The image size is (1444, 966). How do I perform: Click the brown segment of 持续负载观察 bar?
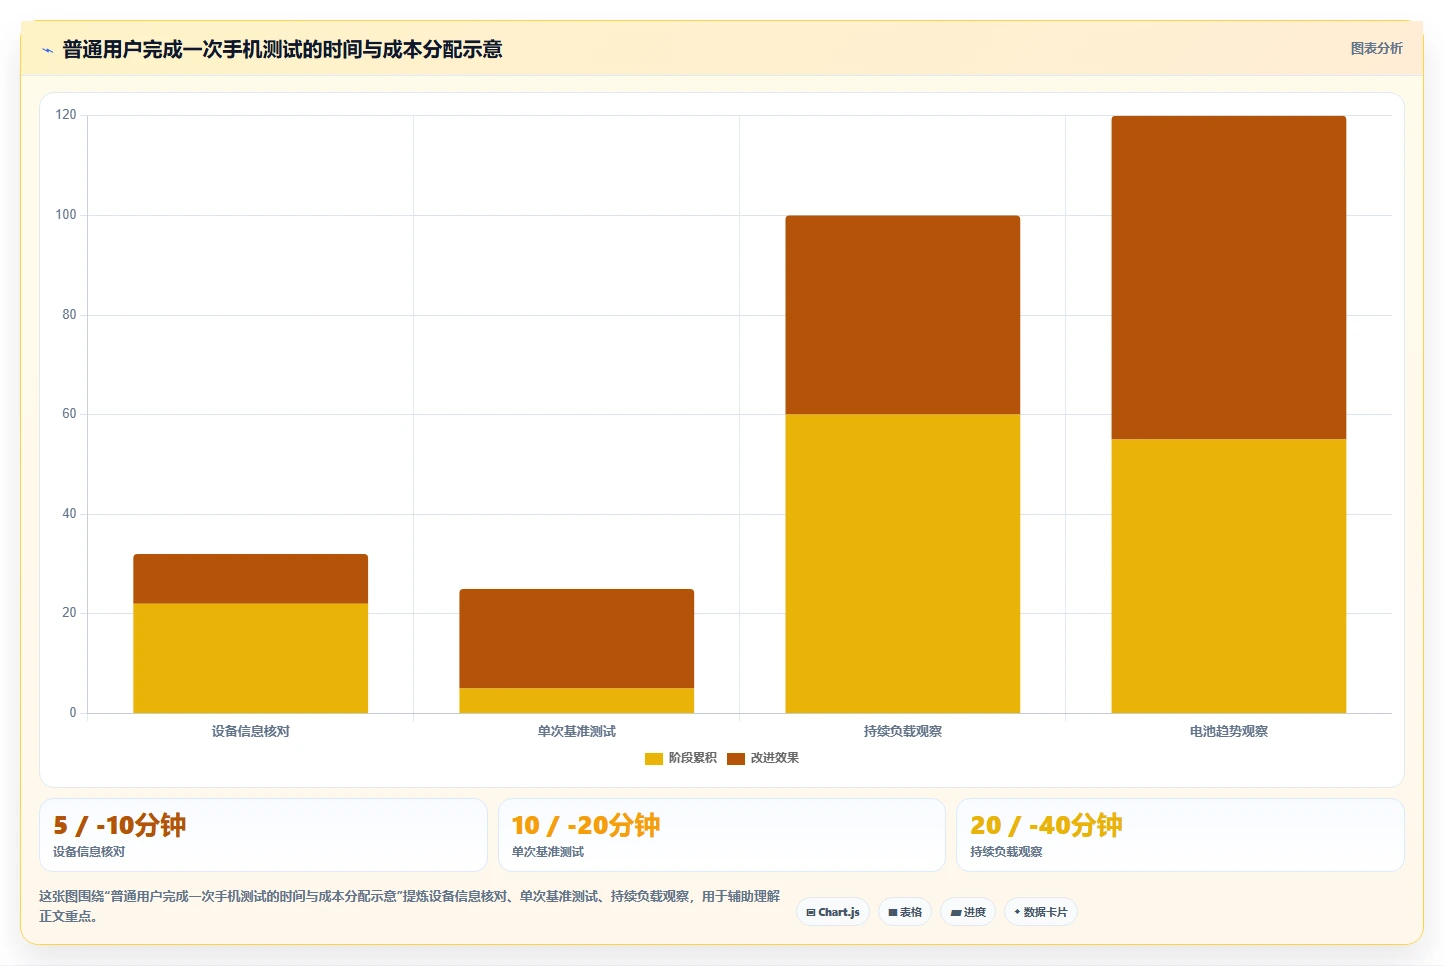coord(903,315)
